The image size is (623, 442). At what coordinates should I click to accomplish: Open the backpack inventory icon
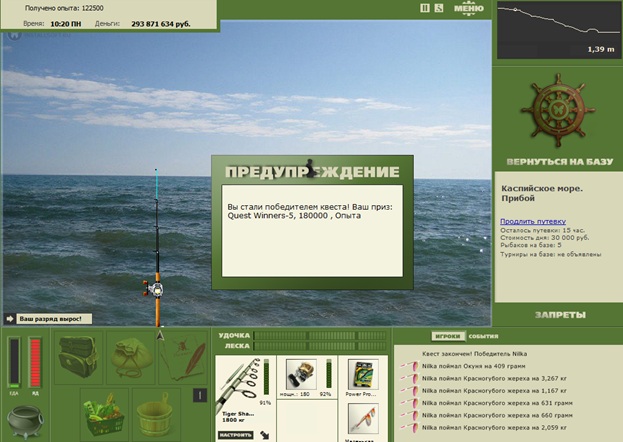point(78,357)
